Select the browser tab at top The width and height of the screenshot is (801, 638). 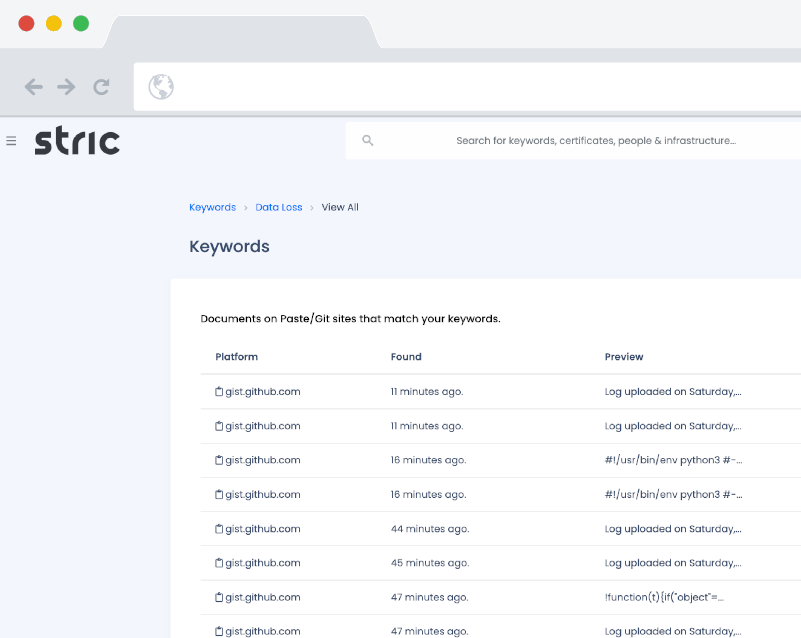(x=240, y=32)
